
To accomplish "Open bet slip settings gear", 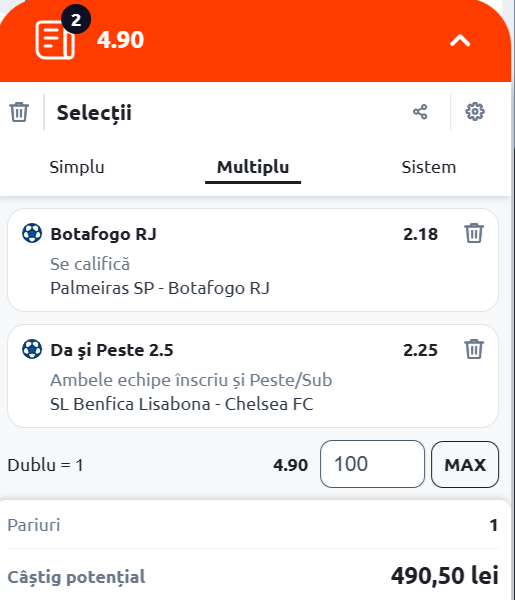I will pos(474,112).
